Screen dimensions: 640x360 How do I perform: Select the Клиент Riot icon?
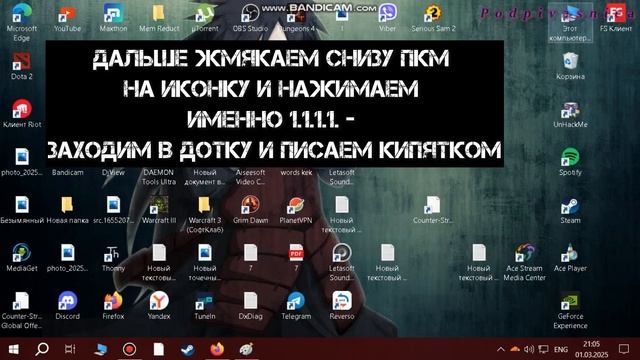pyautogui.click(x=22, y=114)
